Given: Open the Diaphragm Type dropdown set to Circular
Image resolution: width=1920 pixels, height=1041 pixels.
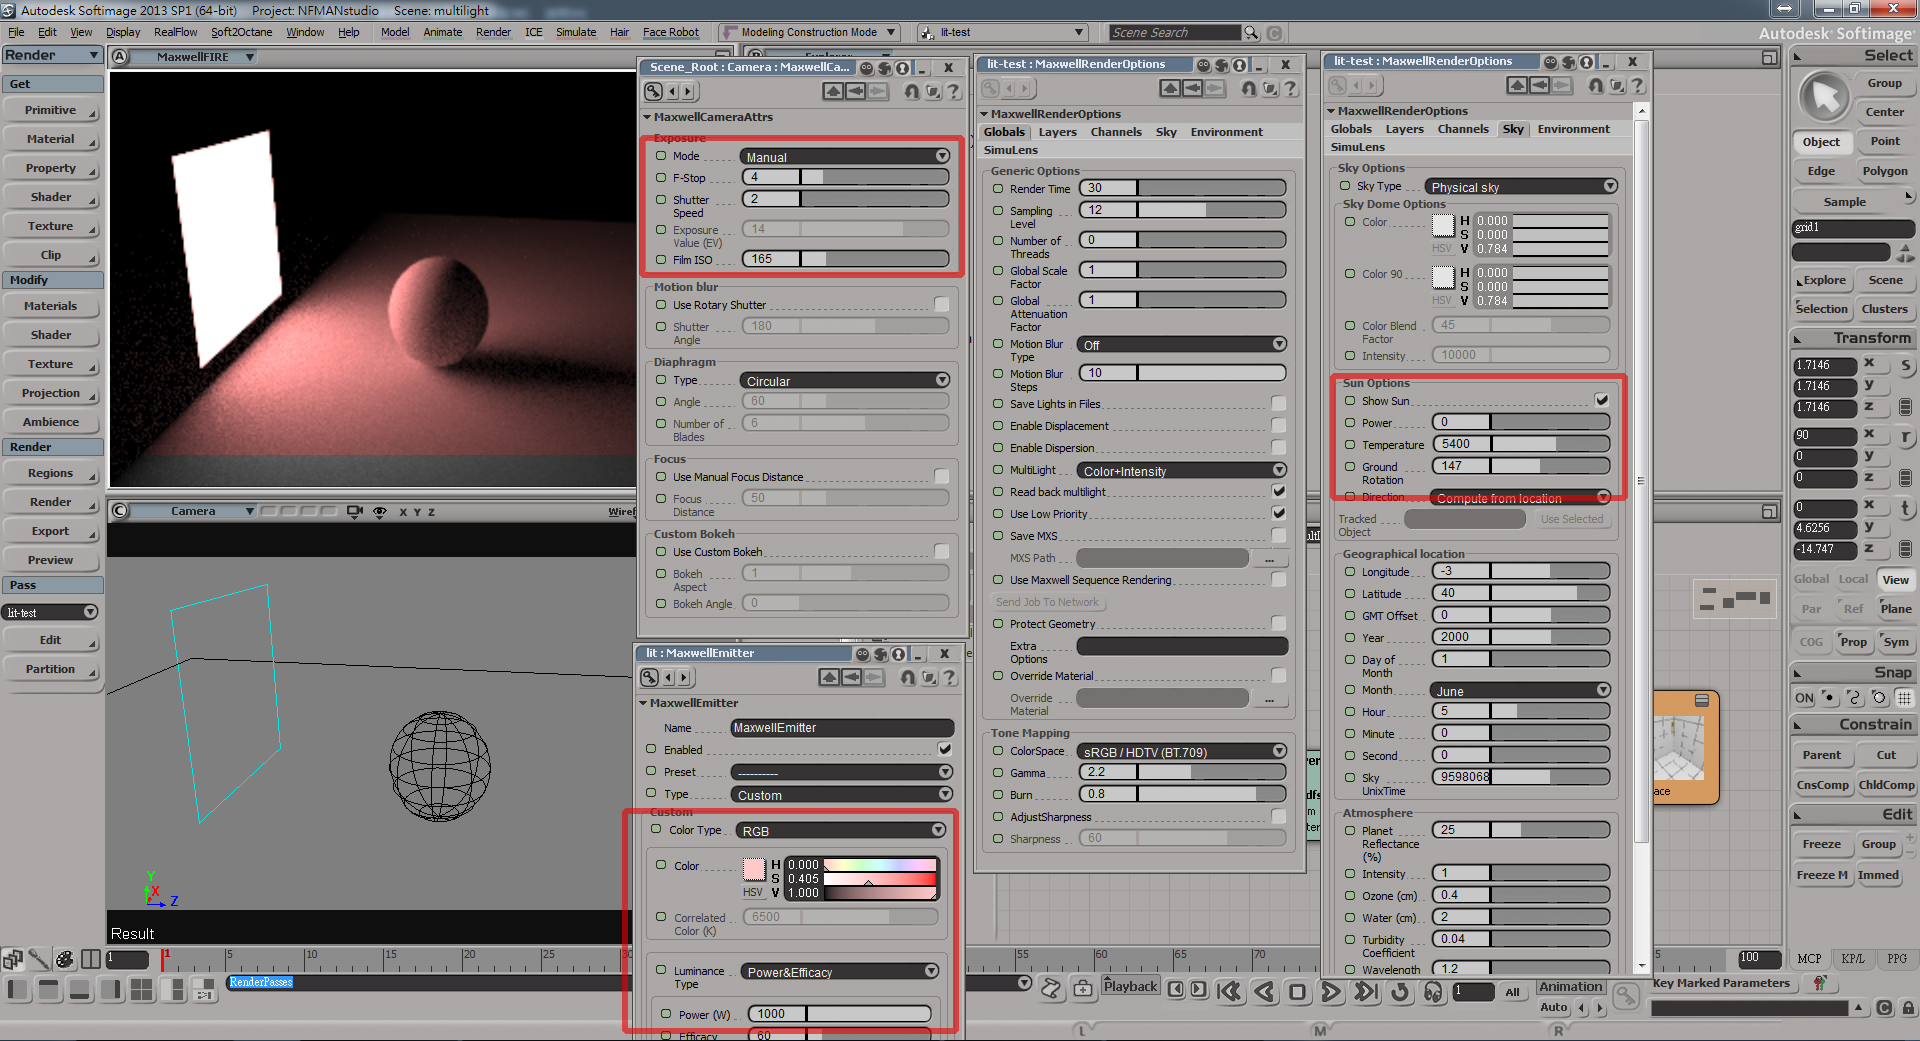Looking at the screenshot, I should 845,381.
